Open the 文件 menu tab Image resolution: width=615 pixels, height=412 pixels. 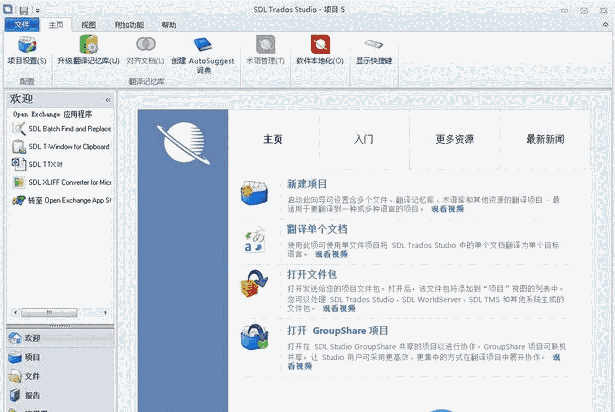(22, 25)
